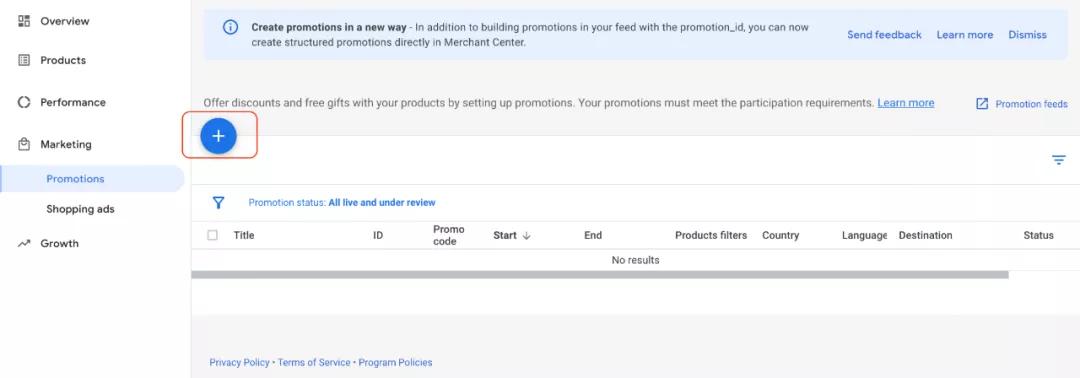
Task: Open the filter lines icon at right
Action: click(1059, 160)
